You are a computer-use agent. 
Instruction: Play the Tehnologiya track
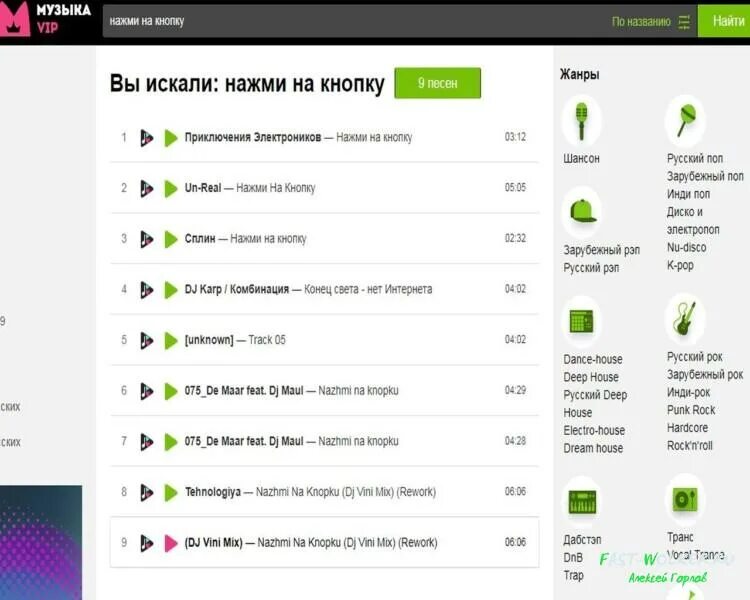[x=171, y=492]
